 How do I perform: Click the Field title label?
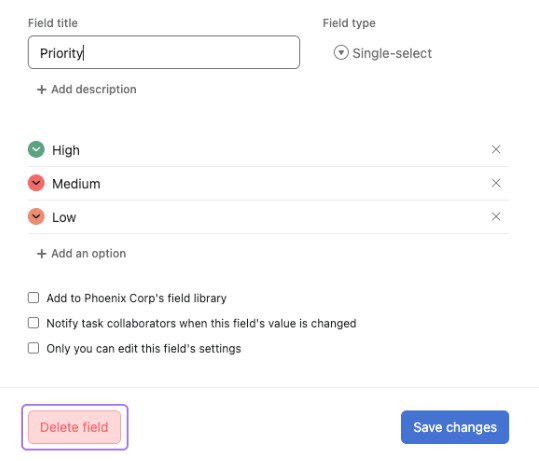53,23
